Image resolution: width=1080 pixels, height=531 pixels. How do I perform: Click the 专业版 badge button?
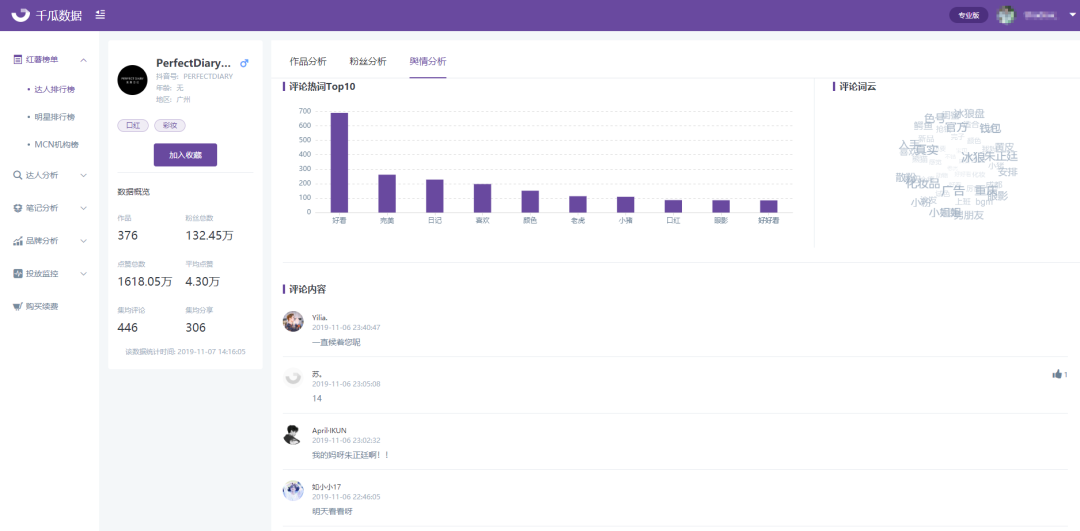coord(969,14)
